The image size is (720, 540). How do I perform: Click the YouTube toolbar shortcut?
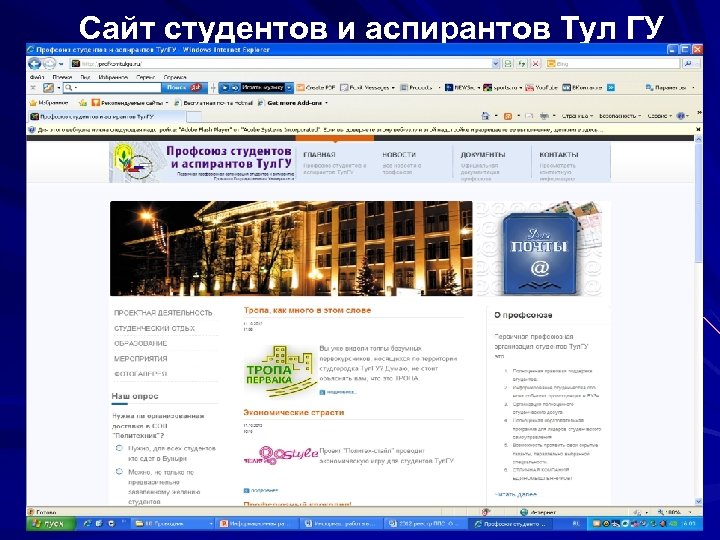pos(541,87)
